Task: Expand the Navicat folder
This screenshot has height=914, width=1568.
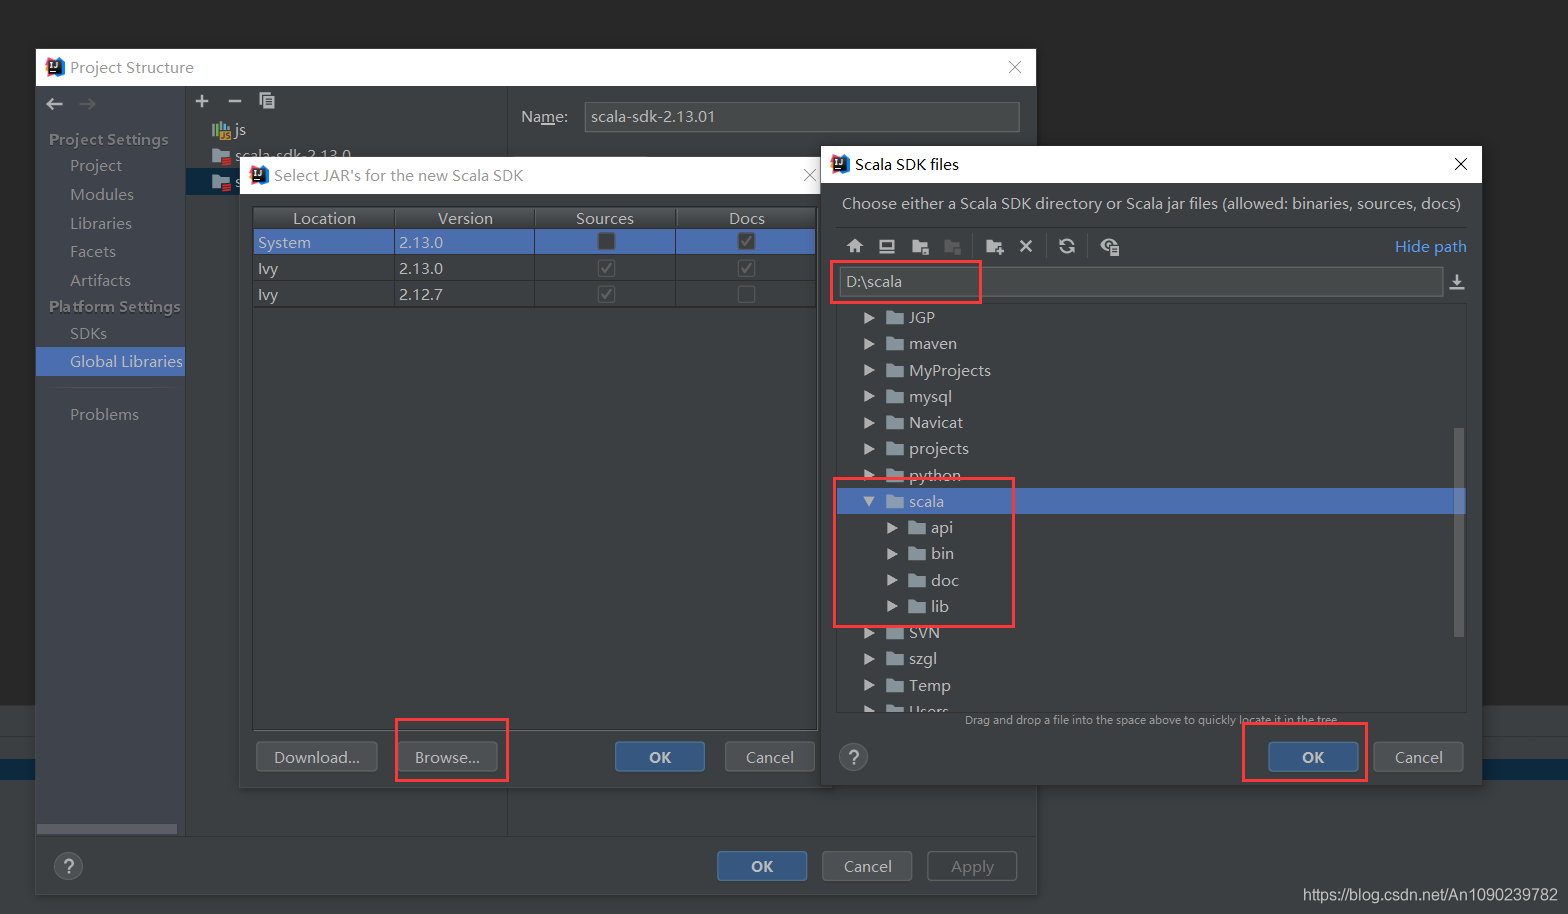Action: click(x=869, y=423)
